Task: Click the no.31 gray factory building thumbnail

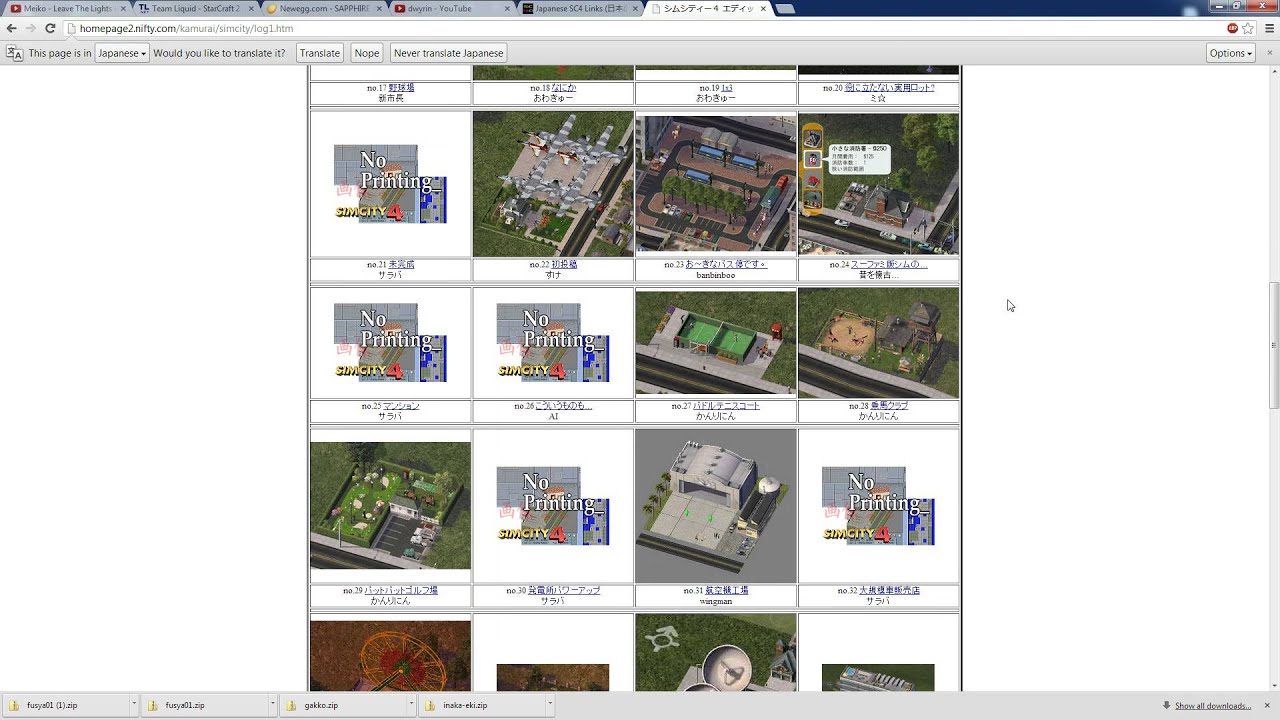Action: click(x=716, y=506)
